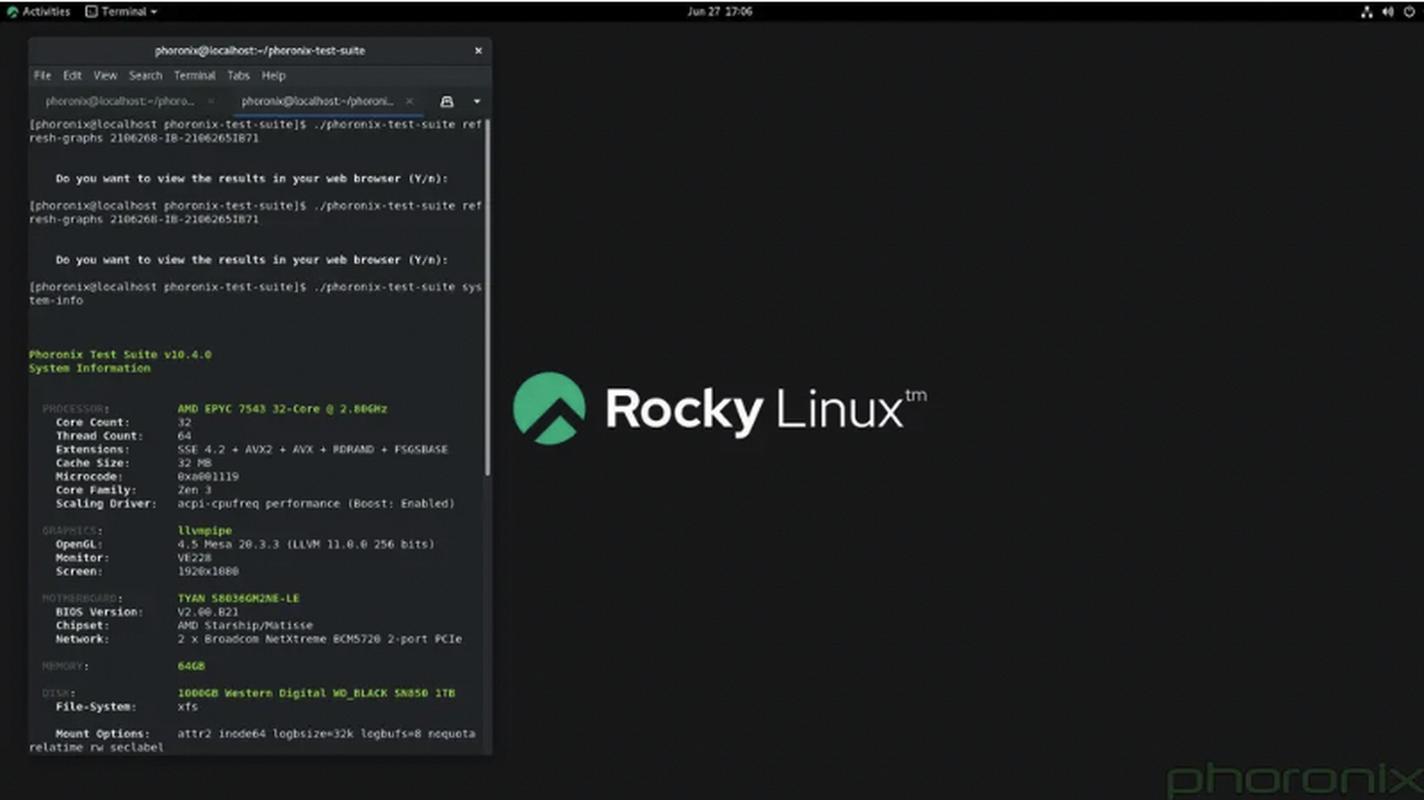This screenshot has width=1424, height=800.
Task: Click '1000GB Western Digital WD_BLACK SN850 1TB'
Action: tap(316, 692)
